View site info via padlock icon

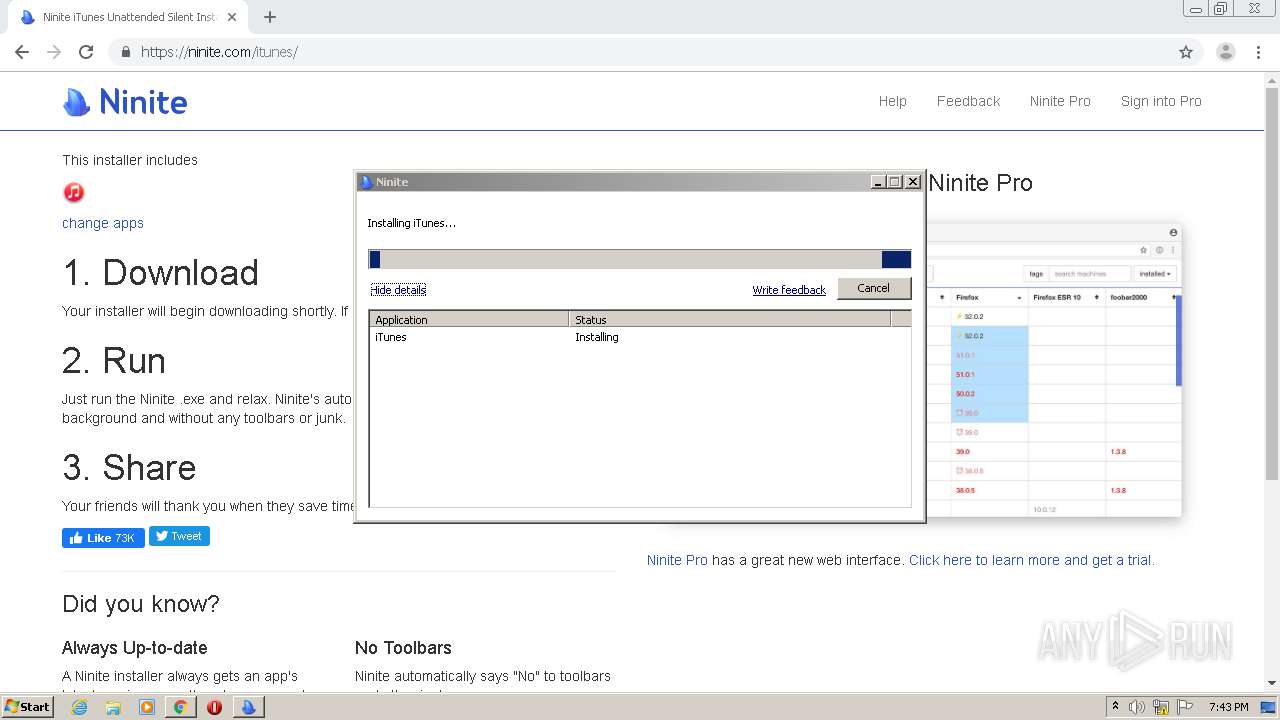126,52
